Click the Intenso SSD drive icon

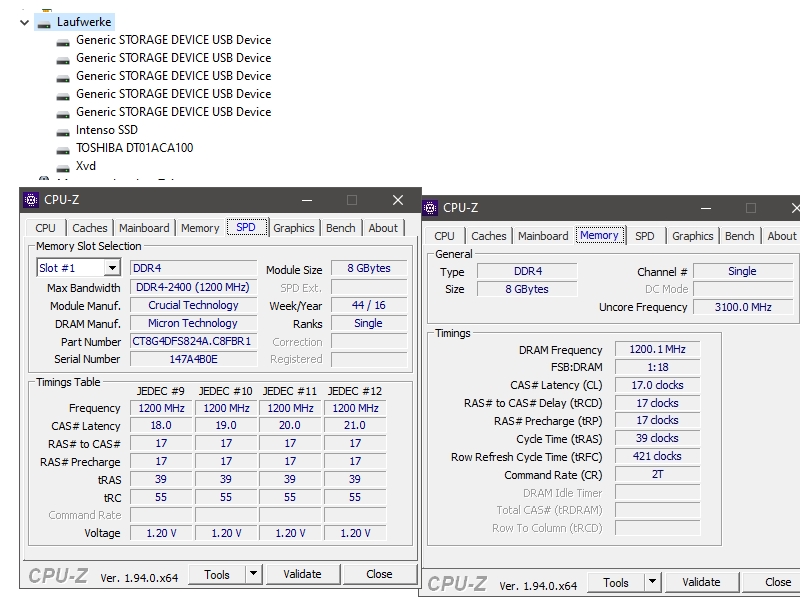coord(63,130)
